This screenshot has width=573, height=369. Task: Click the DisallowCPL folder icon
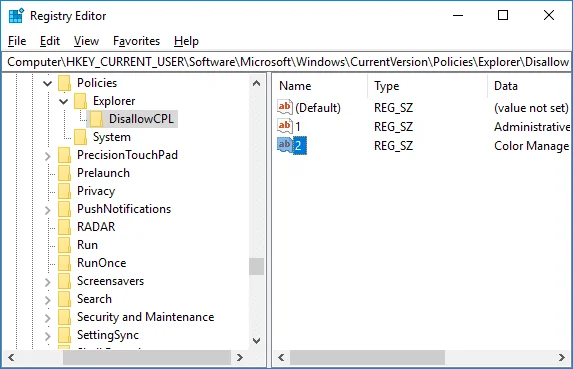[x=96, y=119]
